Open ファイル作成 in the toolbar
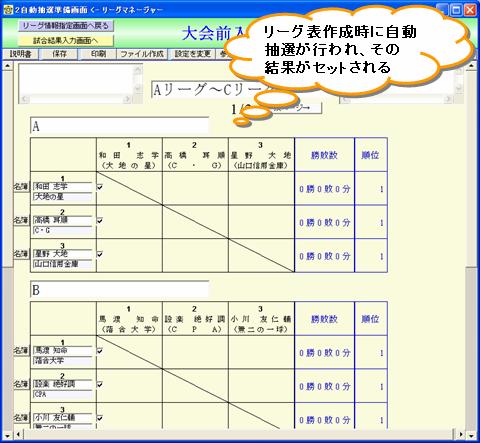This screenshot has height=443, width=480. pos(142,54)
